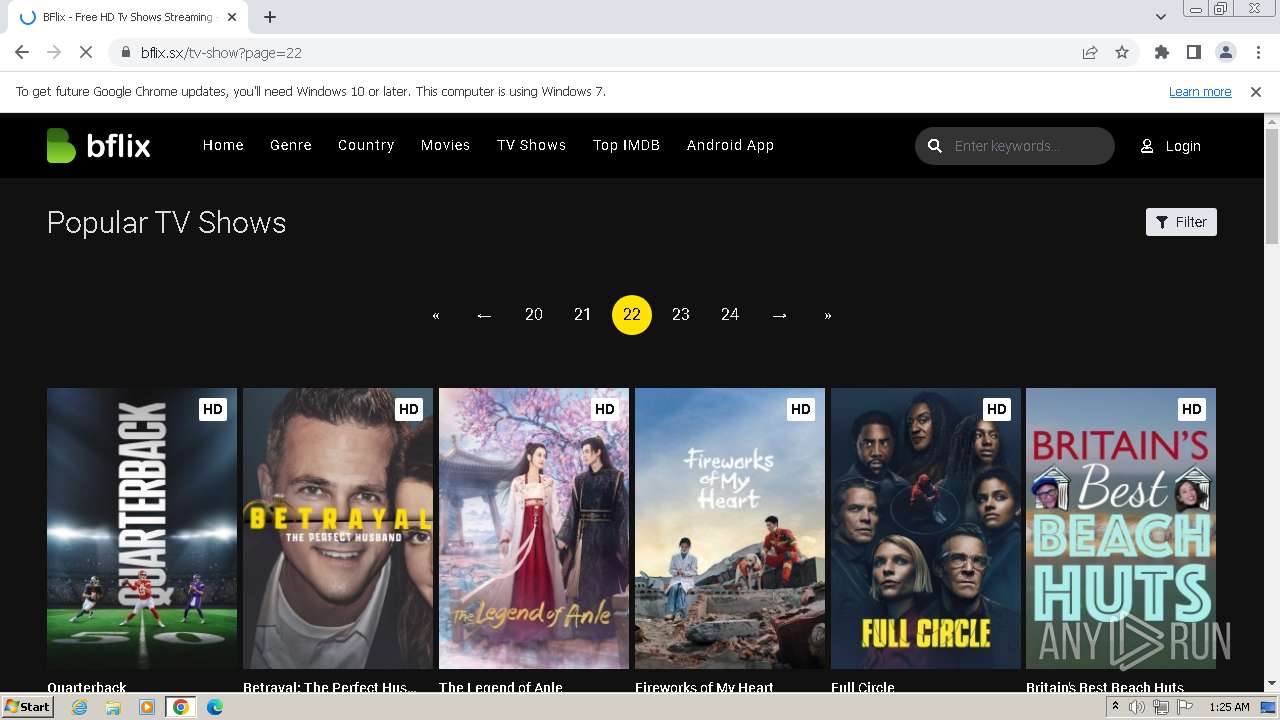
Task: Open Windows Explorer folder from taskbar
Action: click(113, 707)
